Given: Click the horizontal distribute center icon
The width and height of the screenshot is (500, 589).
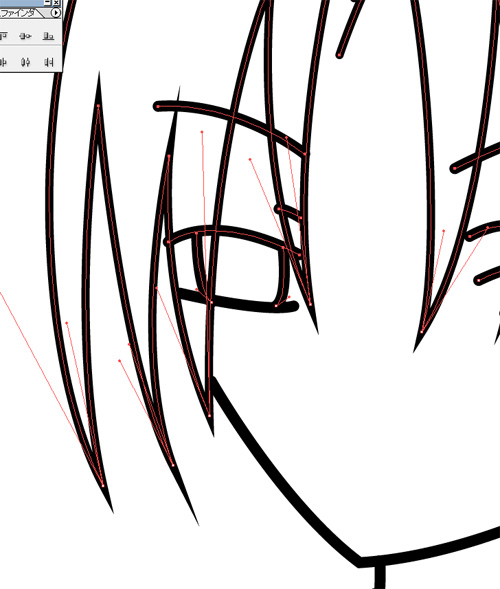Looking at the screenshot, I should click(26, 62).
